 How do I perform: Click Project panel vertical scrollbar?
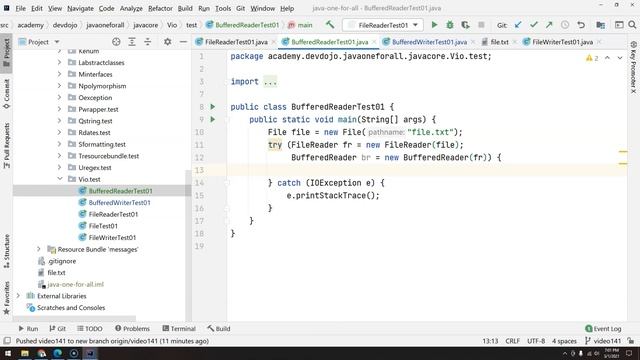(x=188, y=245)
